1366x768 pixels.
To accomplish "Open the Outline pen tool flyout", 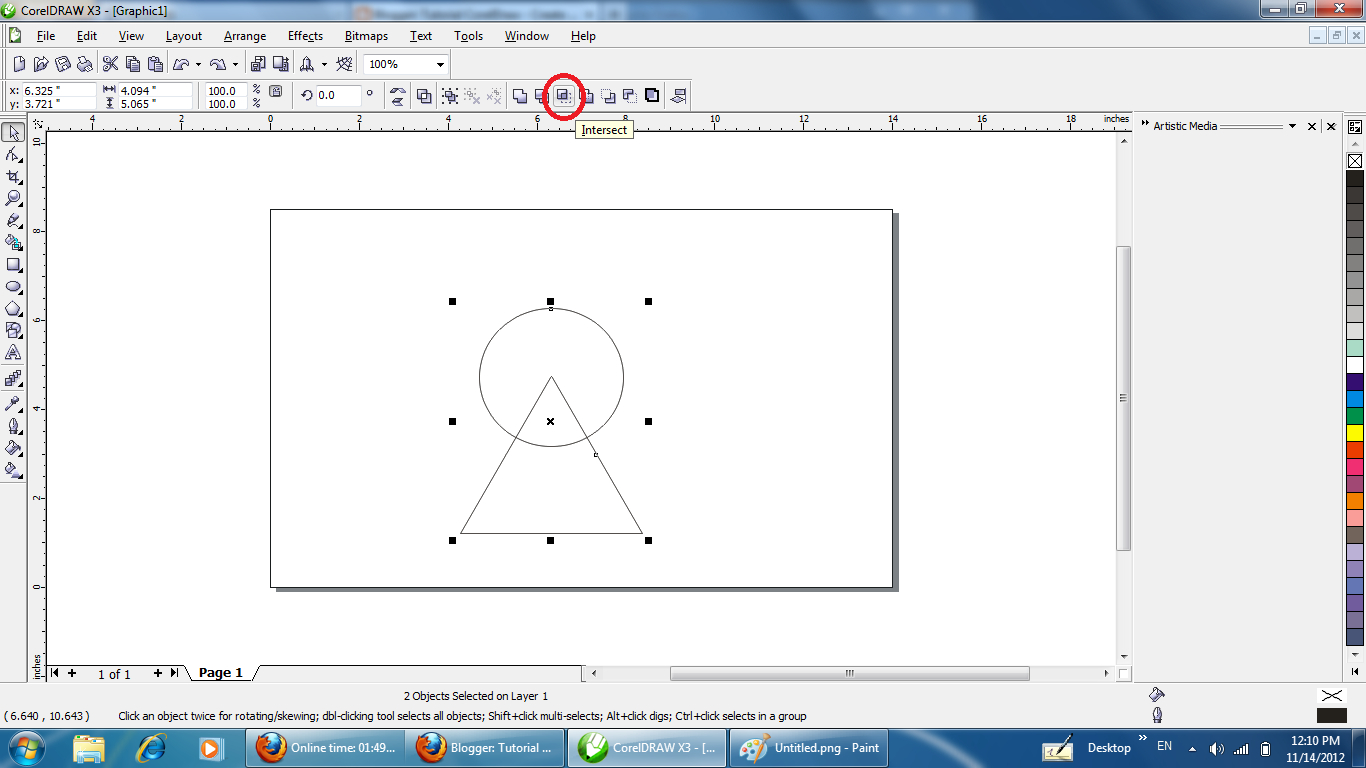I will tap(13, 426).
